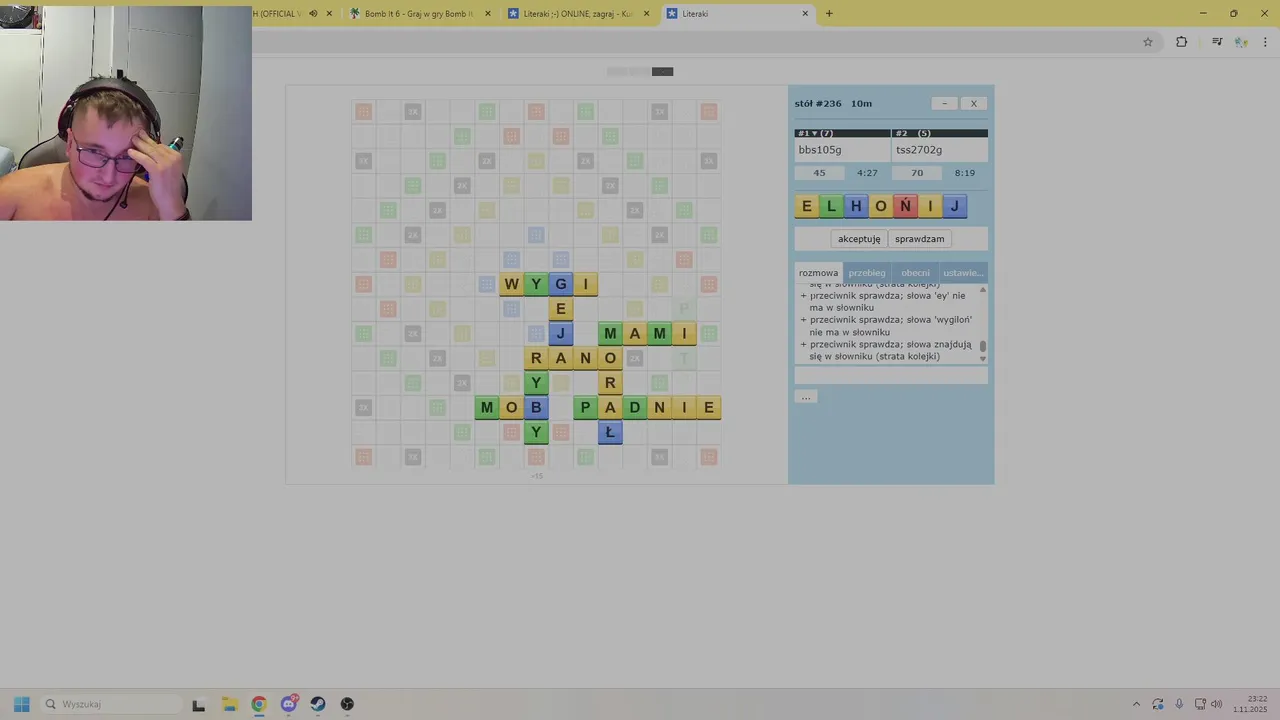Collapse the game table panel with the dash button
The width and height of the screenshot is (1280, 720).
(944, 103)
